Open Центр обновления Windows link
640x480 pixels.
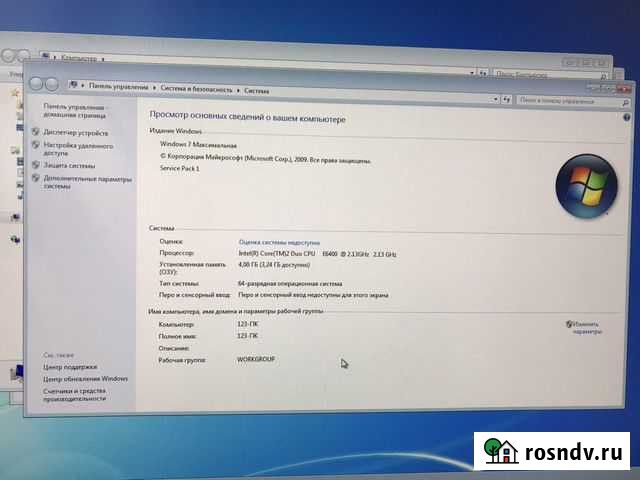coord(85,379)
